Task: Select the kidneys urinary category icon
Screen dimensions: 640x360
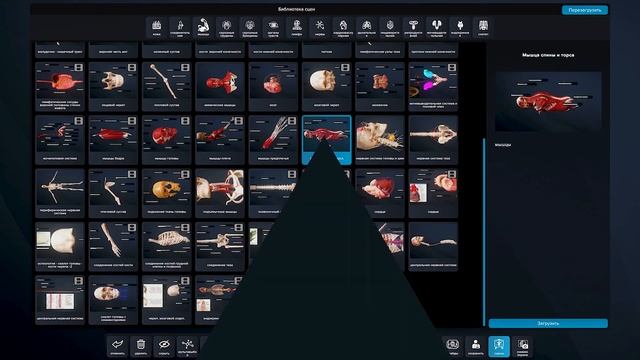Action: [x=436, y=28]
